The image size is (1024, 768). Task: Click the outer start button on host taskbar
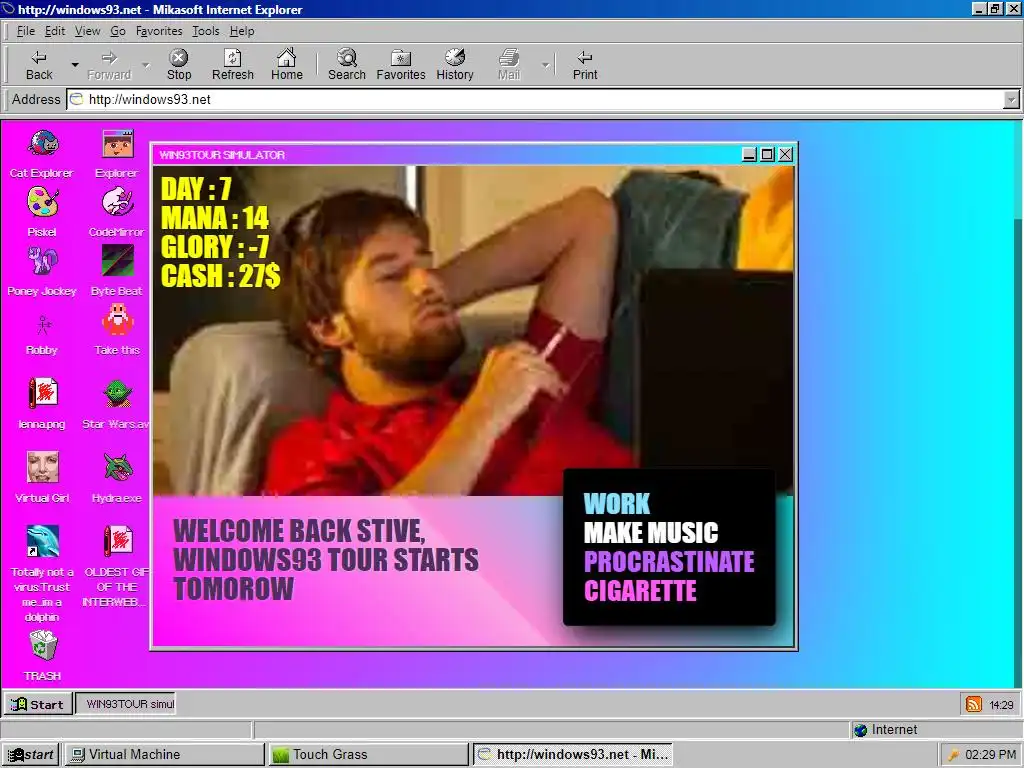coord(30,755)
